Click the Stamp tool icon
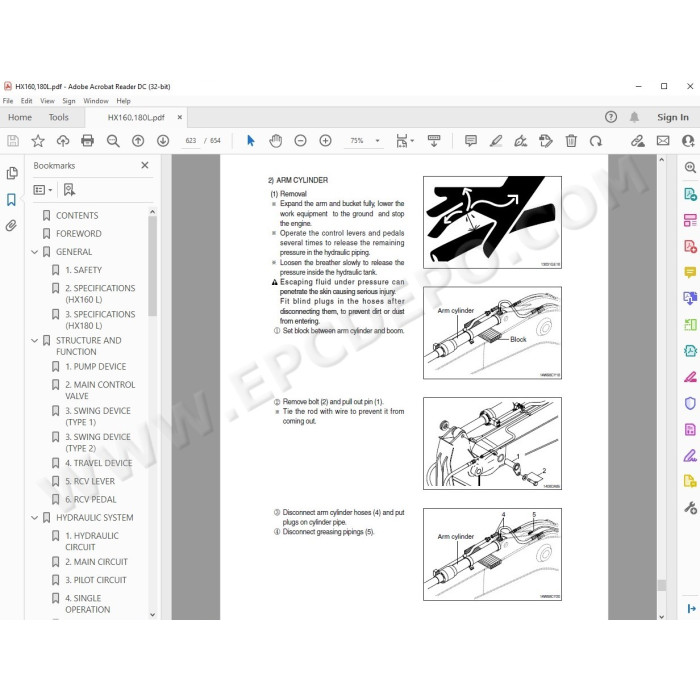Viewport: 700px width, 700px height. pyautogui.click(x=546, y=141)
